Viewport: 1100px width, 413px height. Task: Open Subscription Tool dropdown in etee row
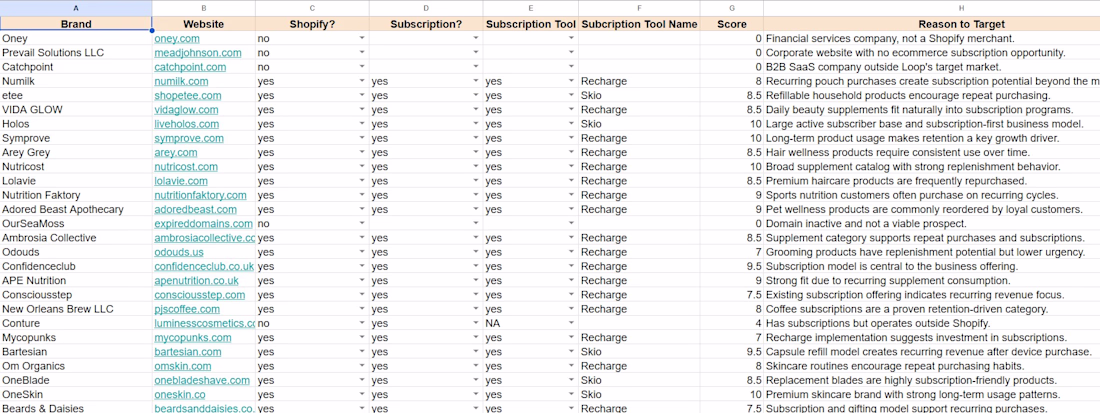tap(572, 95)
